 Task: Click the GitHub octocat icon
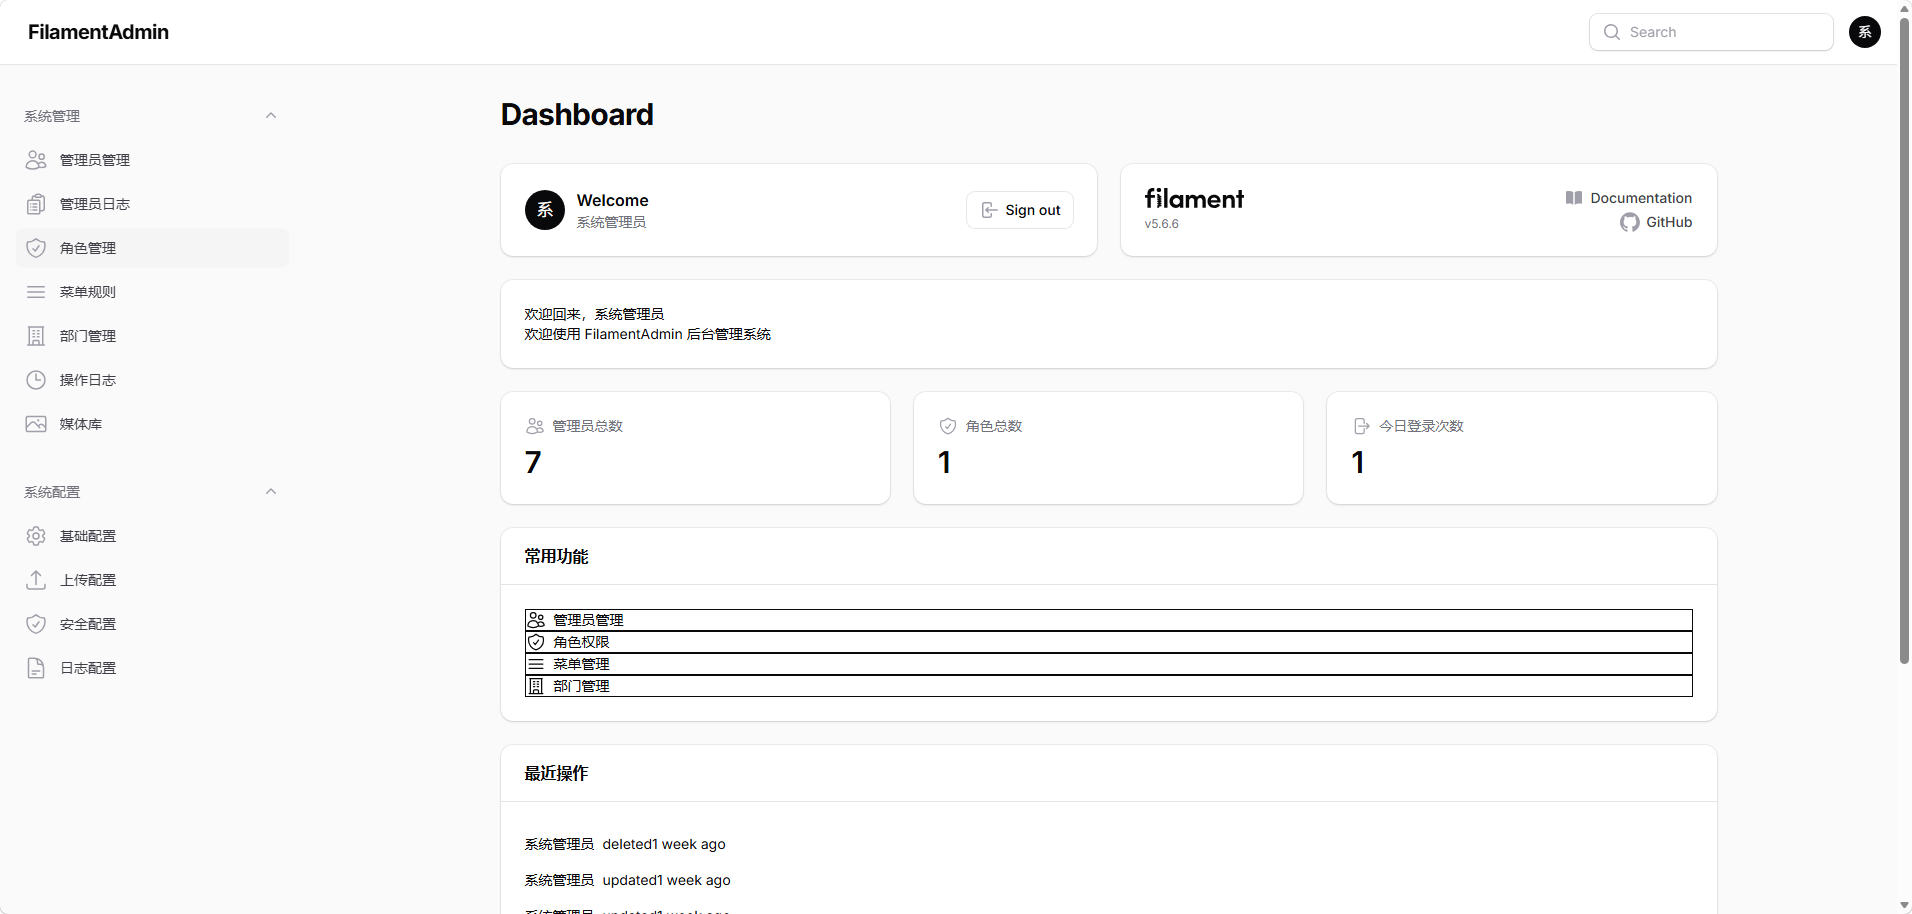[1630, 222]
